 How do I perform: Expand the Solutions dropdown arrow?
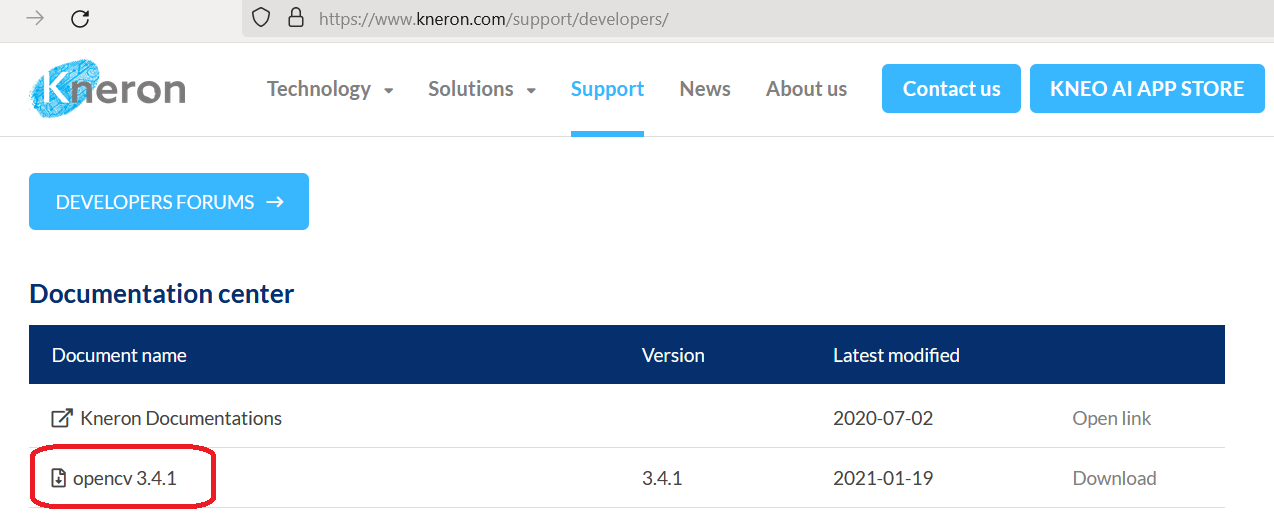[531, 91]
